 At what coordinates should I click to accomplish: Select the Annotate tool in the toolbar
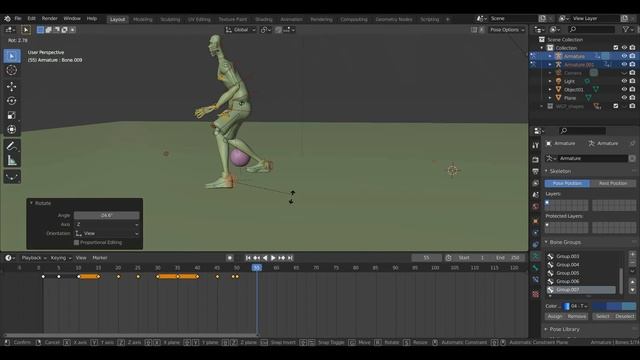[x=12, y=146]
